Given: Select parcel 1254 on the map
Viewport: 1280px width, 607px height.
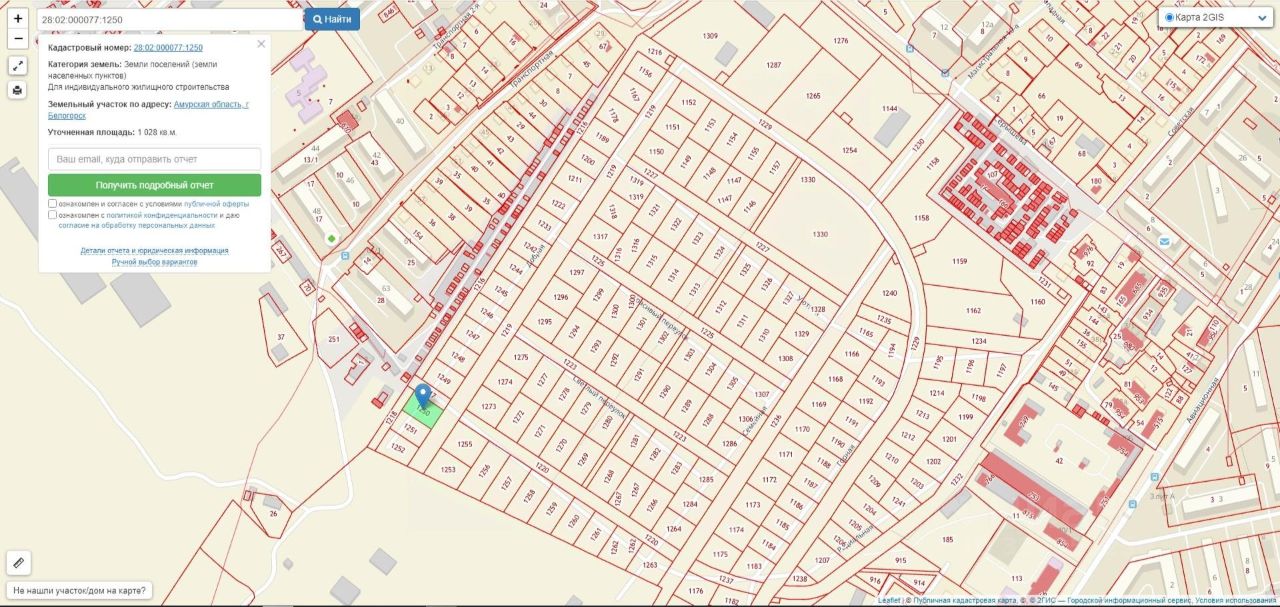Looking at the screenshot, I should (849, 150).
